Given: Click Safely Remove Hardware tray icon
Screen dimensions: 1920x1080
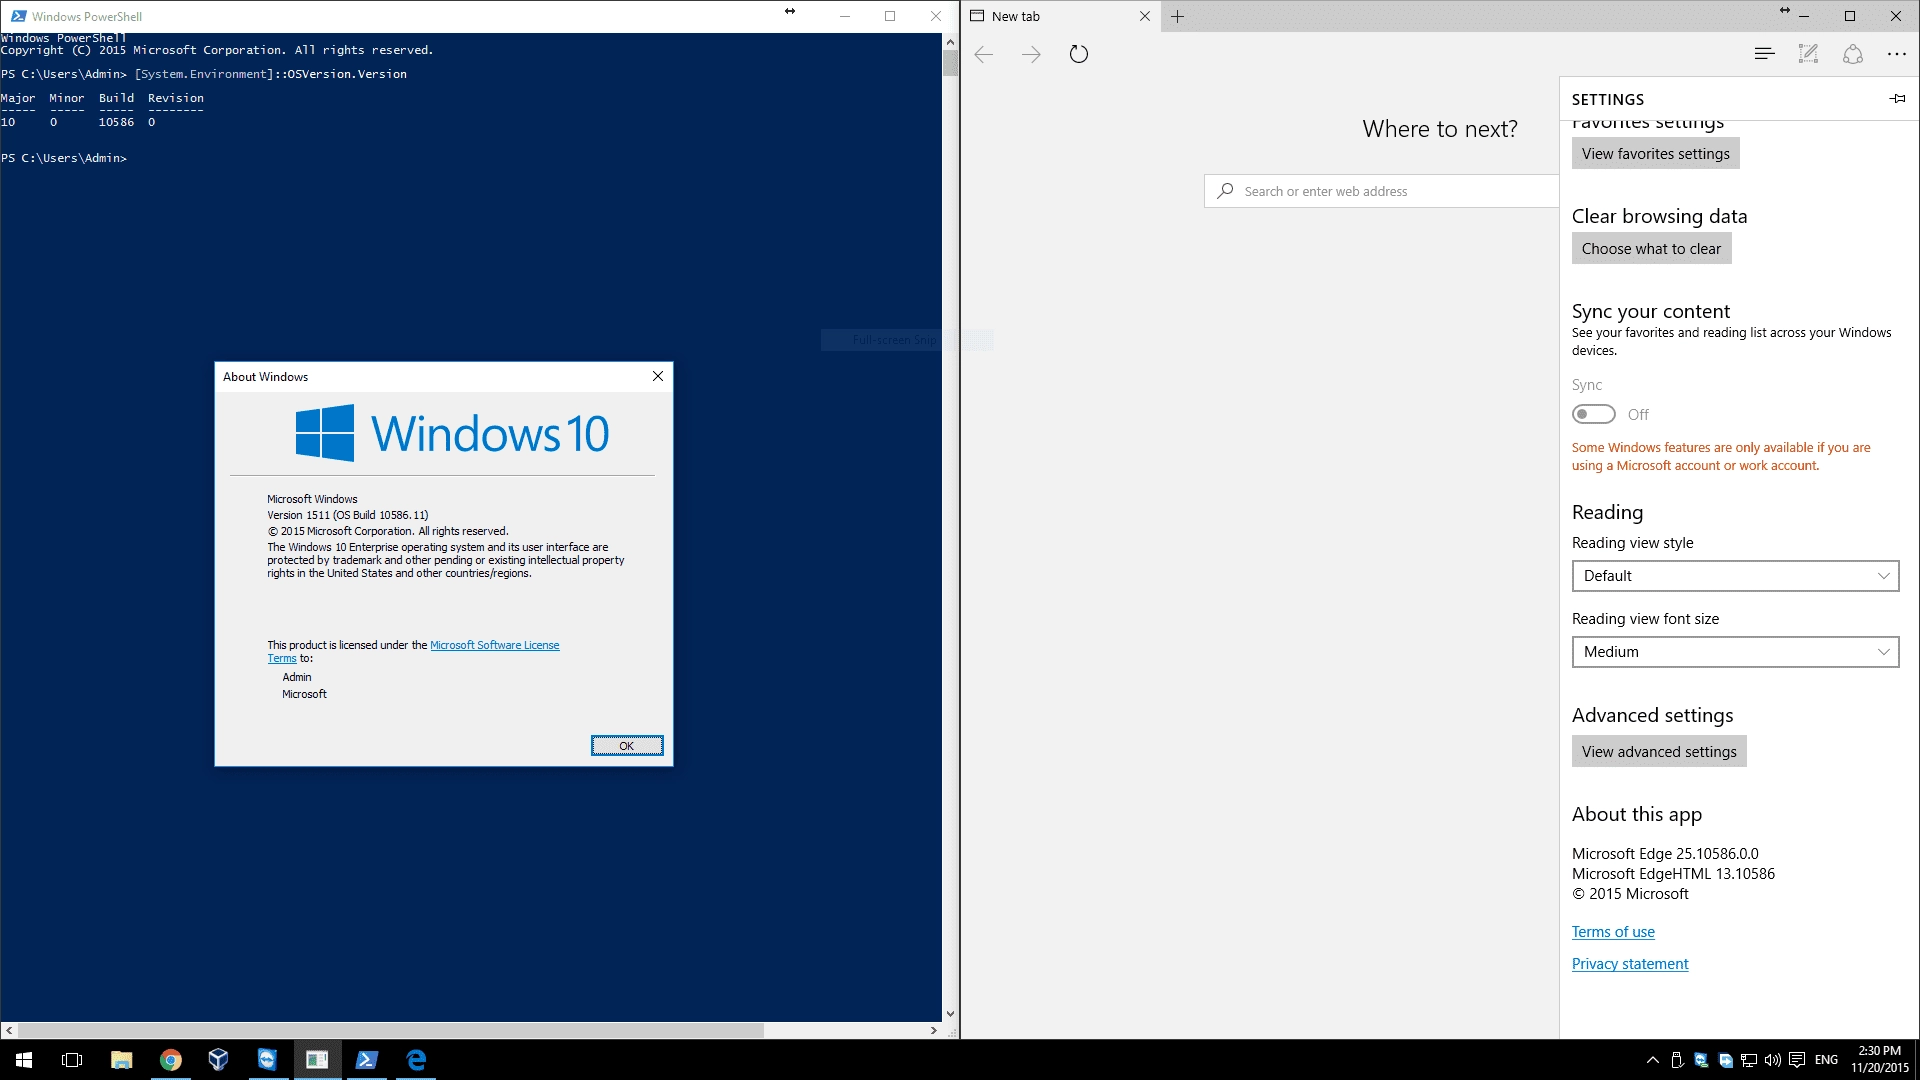Looking at the screenshot, I should pos(1677,1060).
